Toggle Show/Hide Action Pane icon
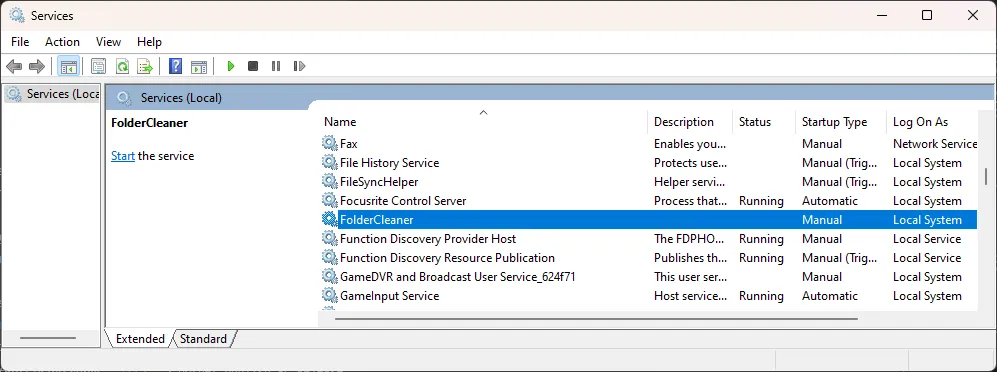 pyautogui.click(x=200, y=66)
